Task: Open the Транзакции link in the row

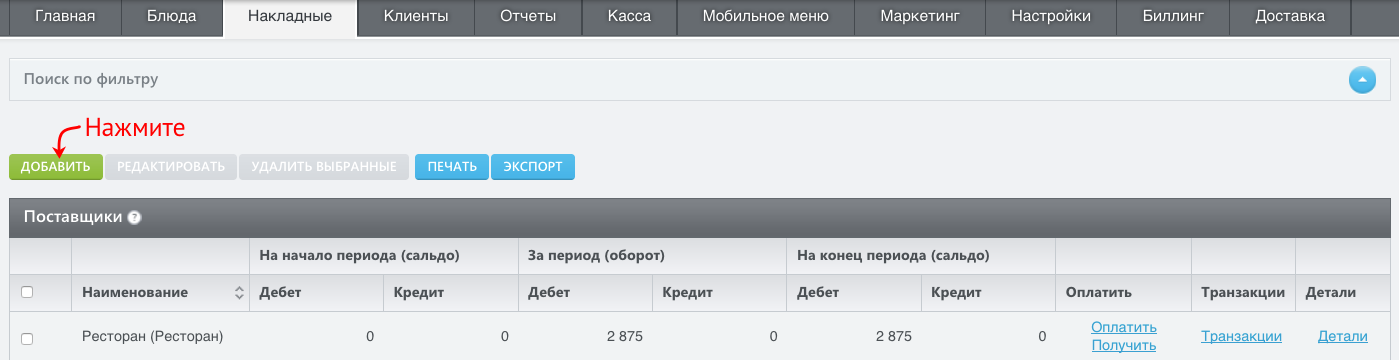Action: (1241, 337)
